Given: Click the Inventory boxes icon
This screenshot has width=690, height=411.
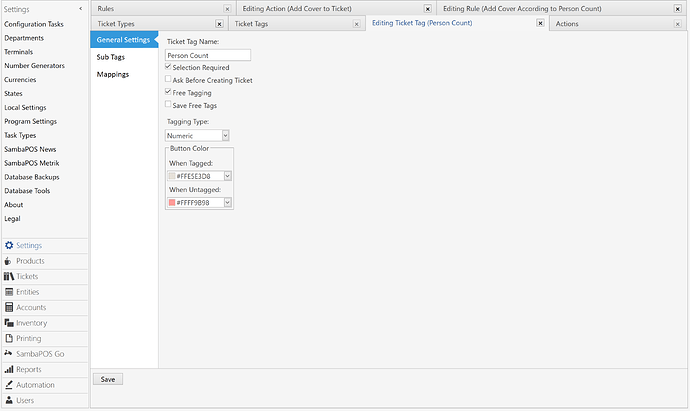Looking at the screenshot, I should (x=9, y=323).
